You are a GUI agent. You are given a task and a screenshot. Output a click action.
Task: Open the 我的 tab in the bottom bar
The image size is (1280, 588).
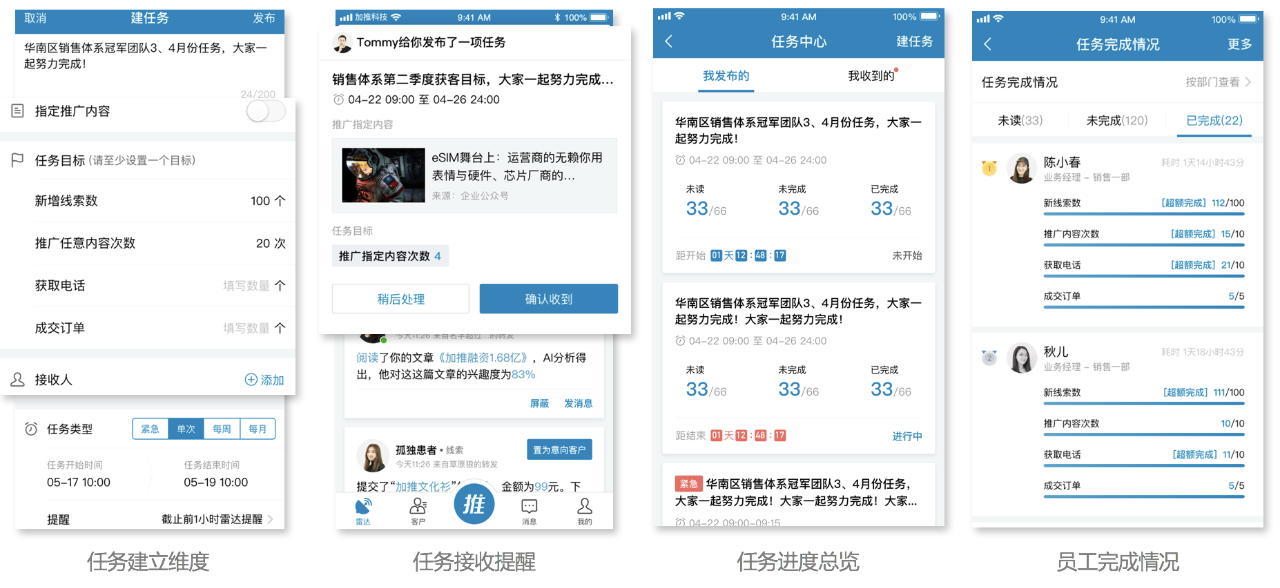pos(584,511)
